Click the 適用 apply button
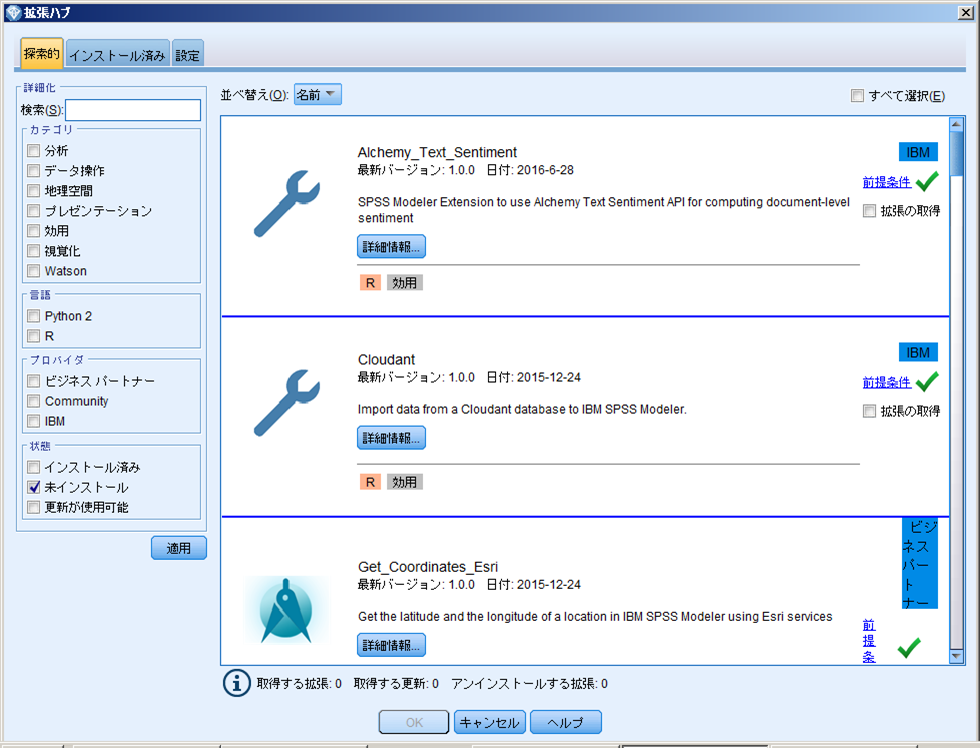This screenshot has height=748, width=980. pyautogui.click(x=179, y=548)
